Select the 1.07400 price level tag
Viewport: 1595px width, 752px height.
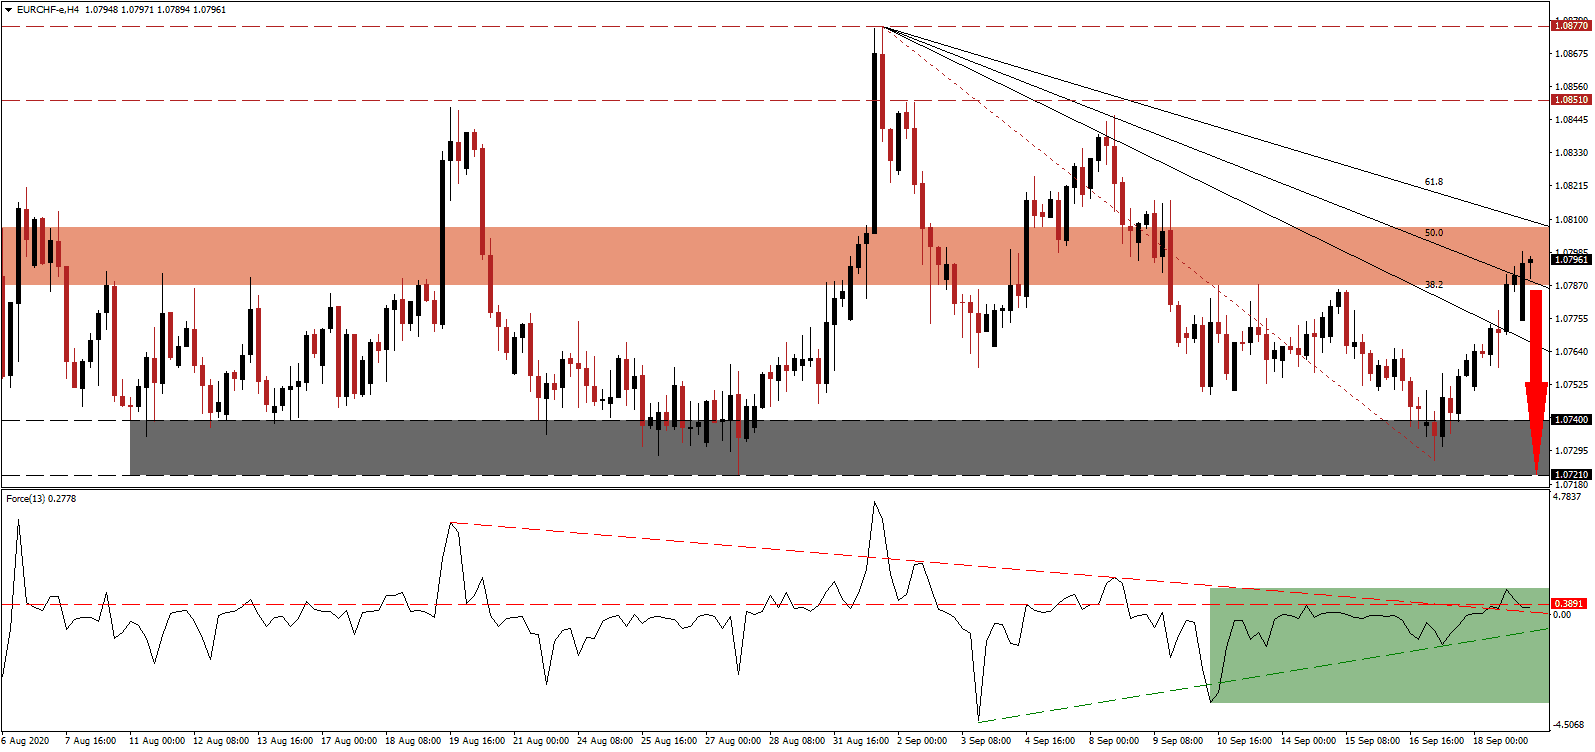(x=1570, y=420)
